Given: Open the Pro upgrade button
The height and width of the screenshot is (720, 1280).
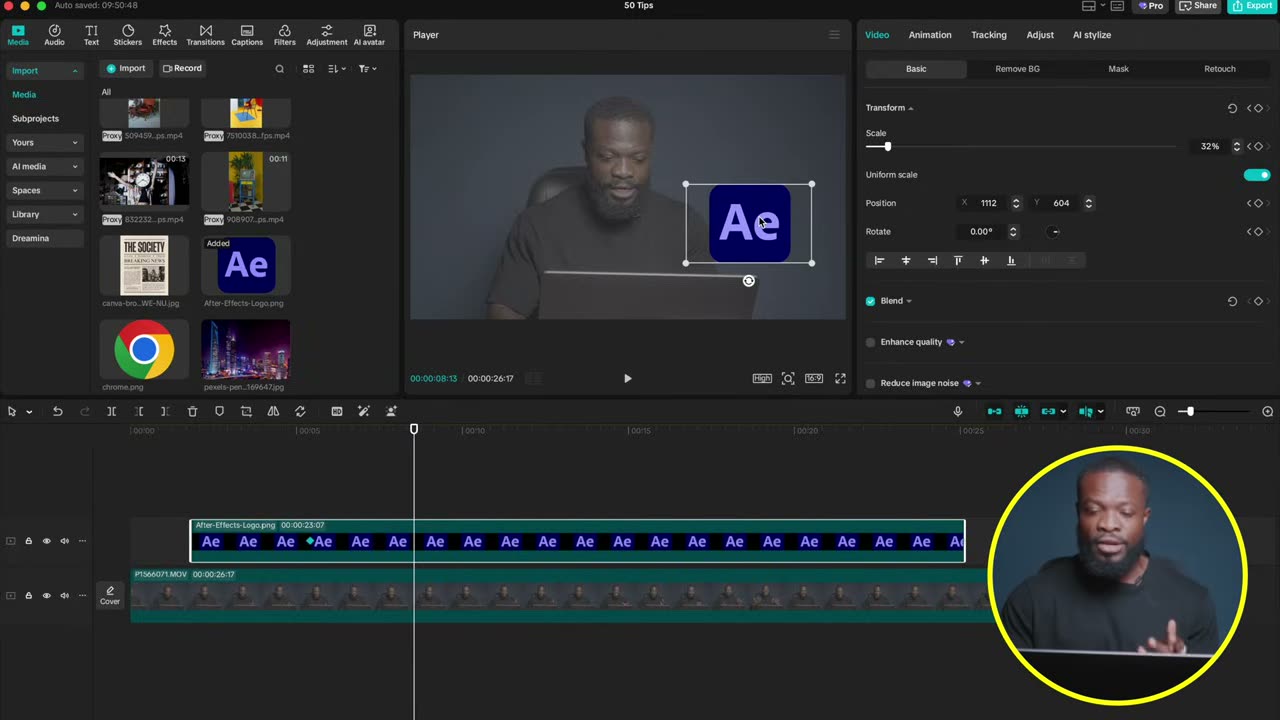Looking at the screenshot, I should [x=1151, y=6].
